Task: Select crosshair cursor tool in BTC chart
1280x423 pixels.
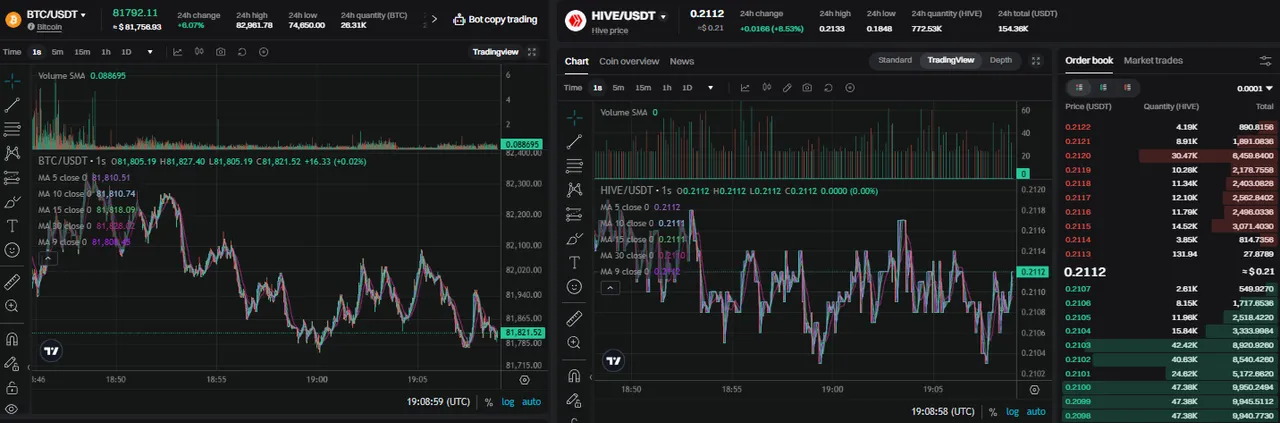Action: pyautogui.click(x=12, y=80)
